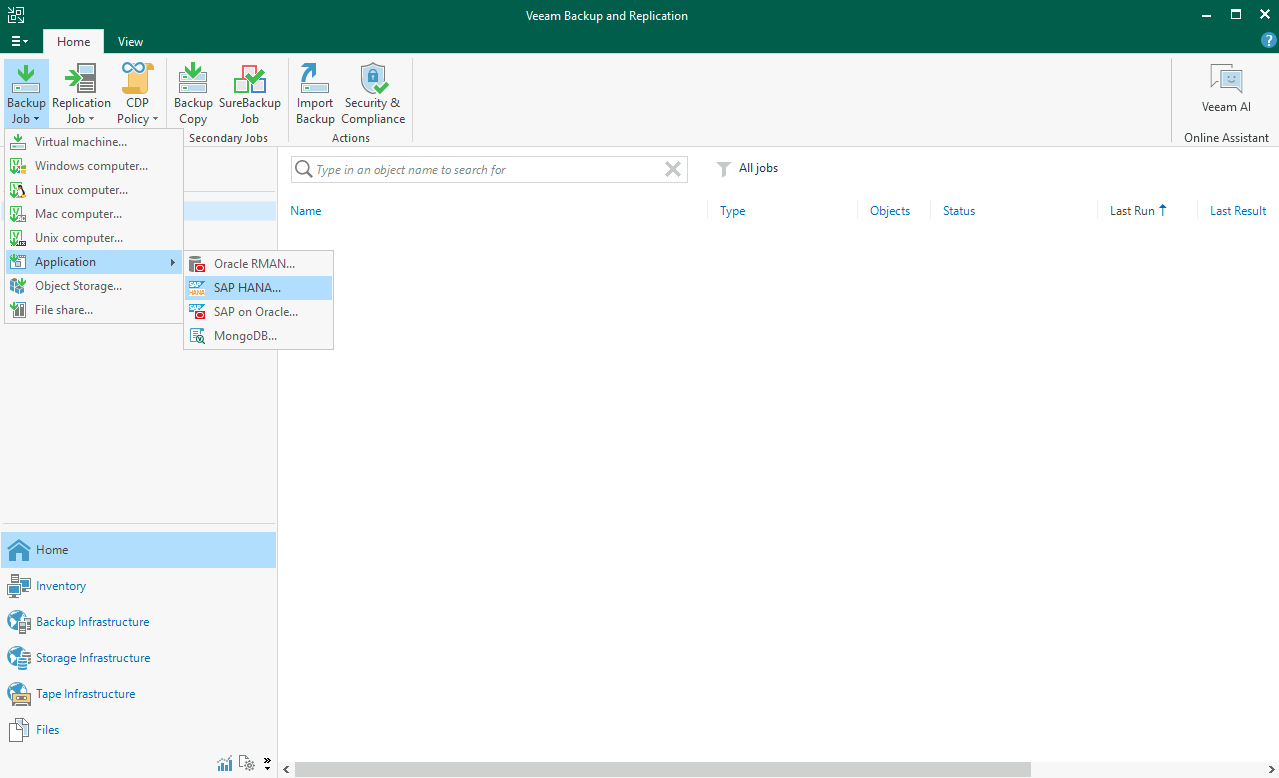Switch to the View ribbon tab
The height and width of the screenshot is (778, 1279).
pos(130,42)
